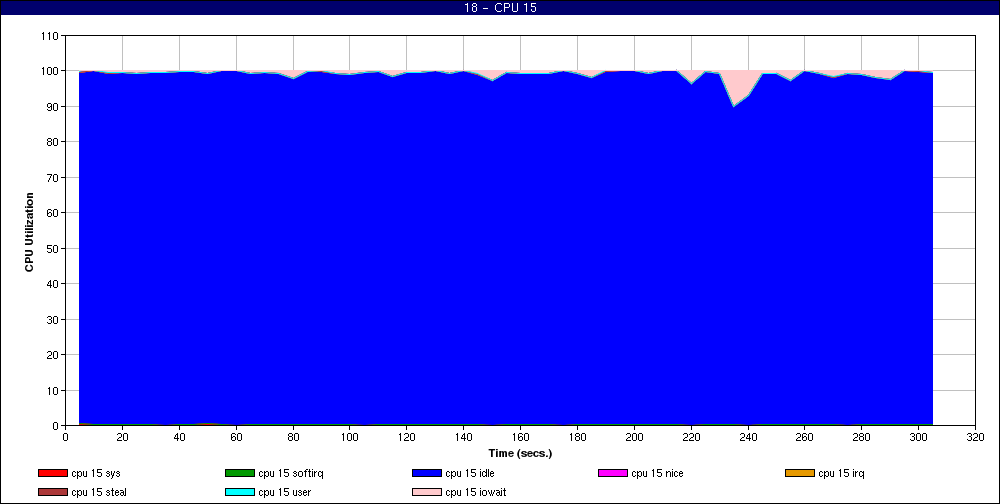This screenshot has height=504, width=1000.
Task: Click the green cpu 15 softirq swatch
Action: [240, 473]
